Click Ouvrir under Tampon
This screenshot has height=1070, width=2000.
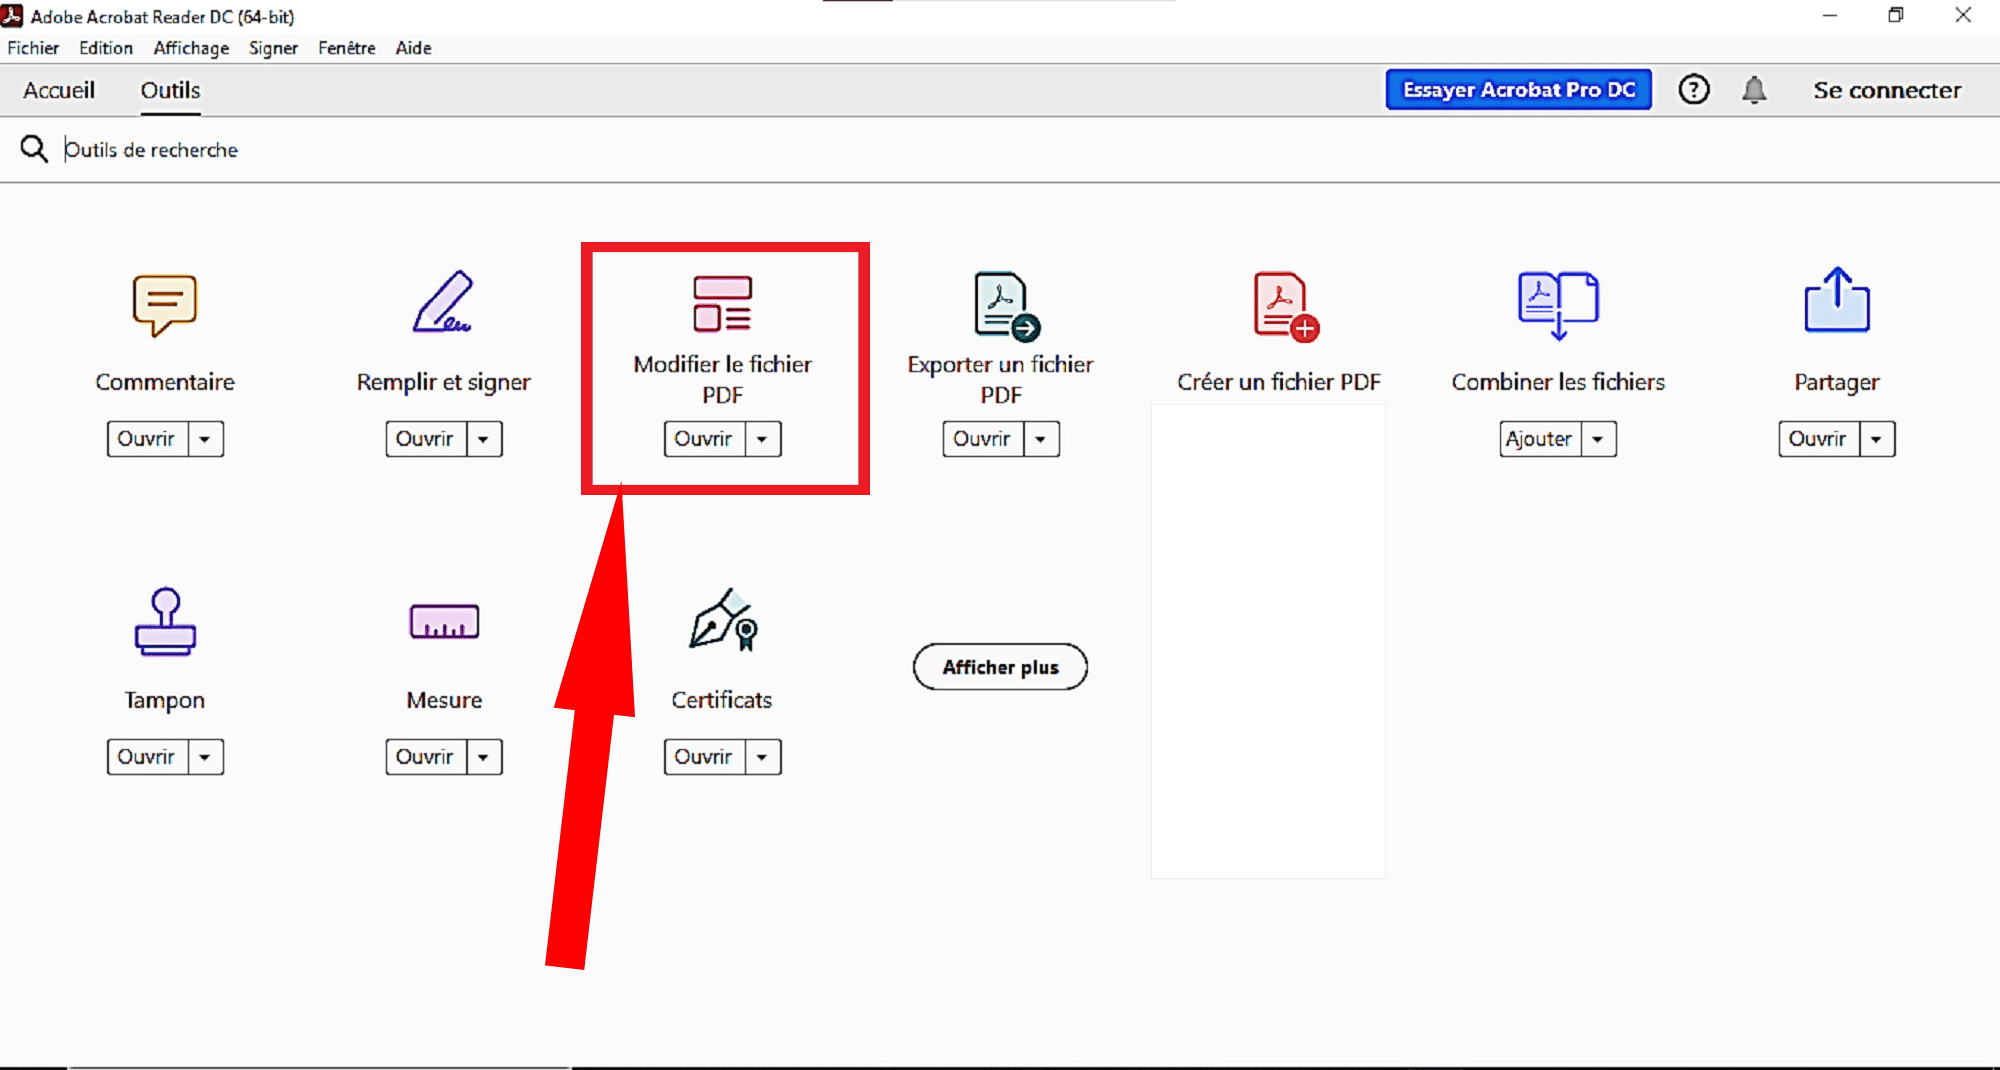147,757
